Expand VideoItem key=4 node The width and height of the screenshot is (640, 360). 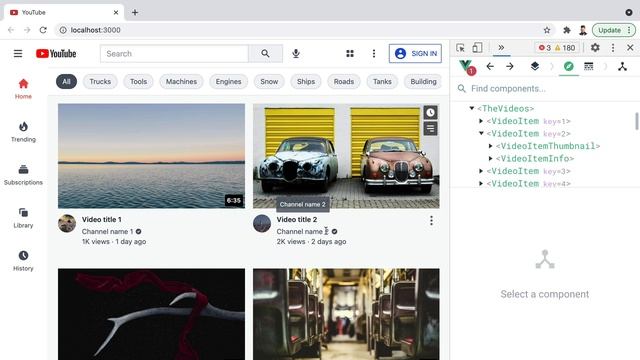pyautogui.click(x=481, y=184)
